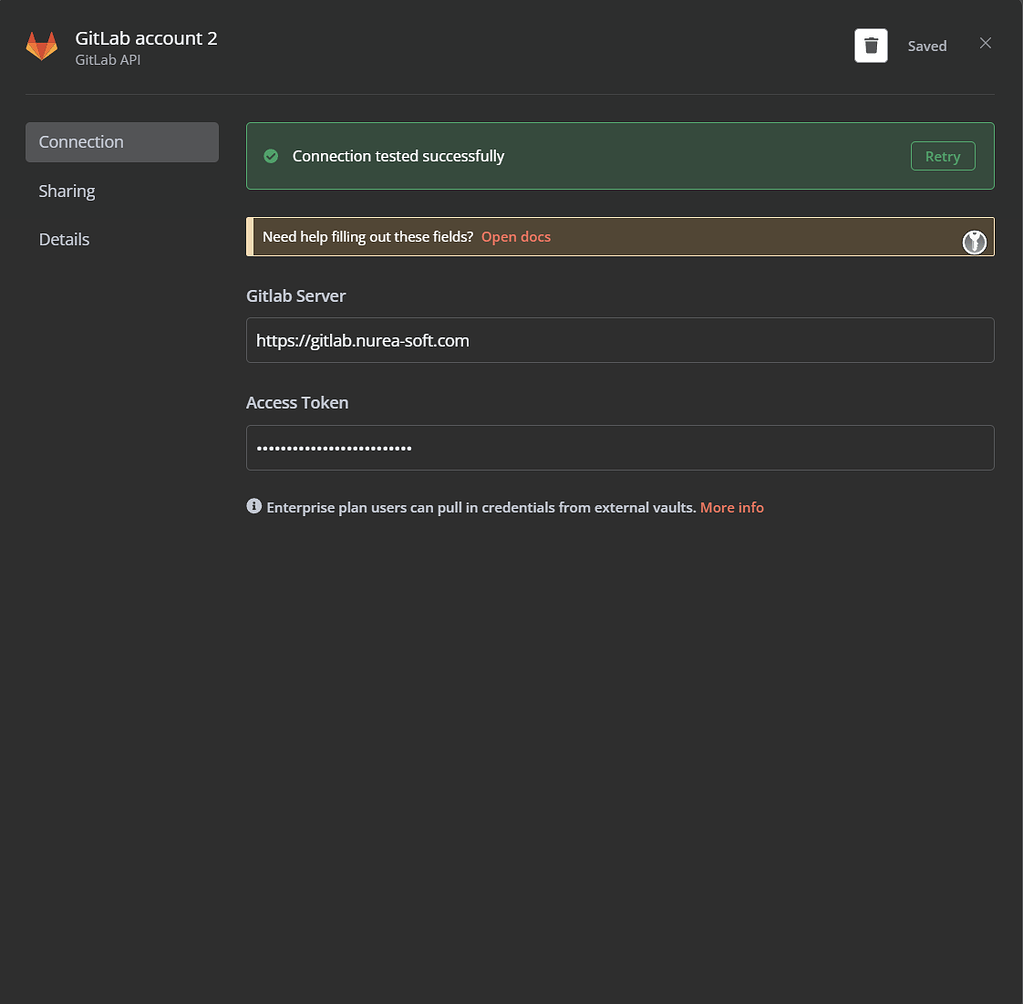Click the key icon in the docs banner
Screen dimensions: 1023x1004
tap(974, 242)
